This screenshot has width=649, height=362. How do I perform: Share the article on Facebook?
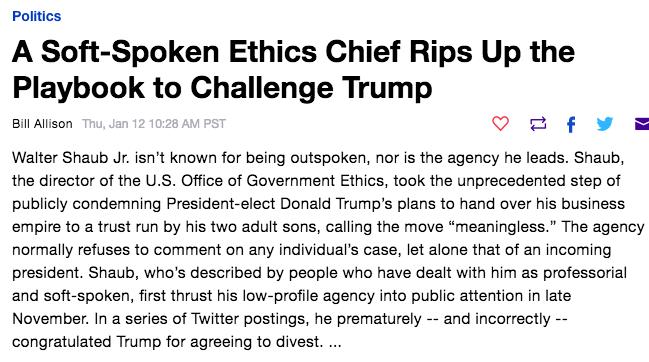[571, 124]
